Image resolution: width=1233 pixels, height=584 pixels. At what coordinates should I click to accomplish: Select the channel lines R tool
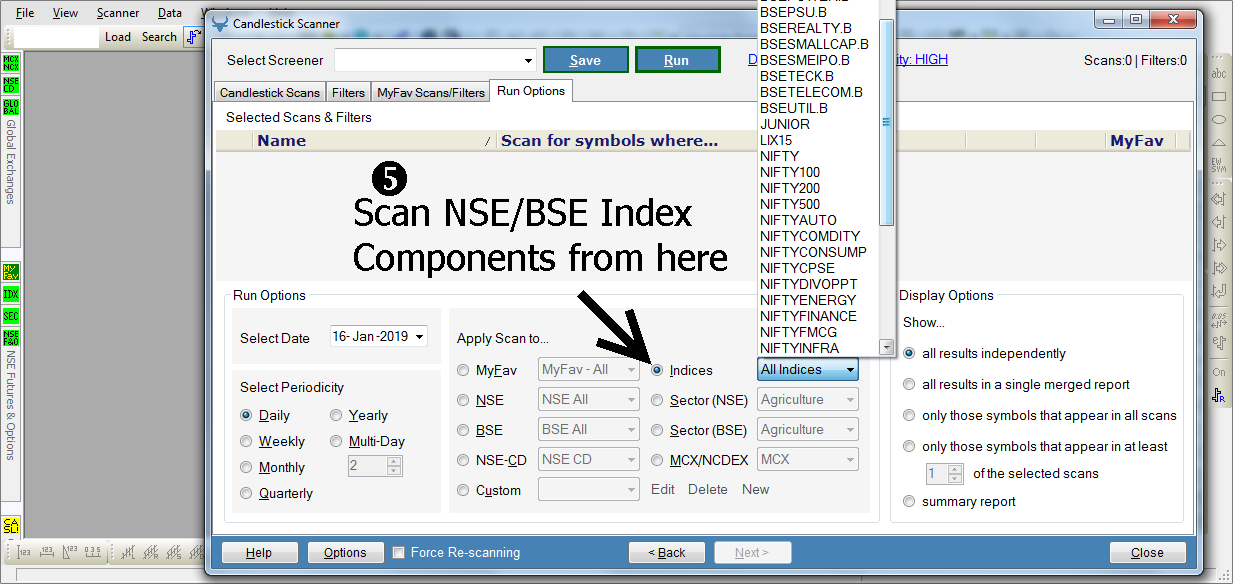point(152,552)
